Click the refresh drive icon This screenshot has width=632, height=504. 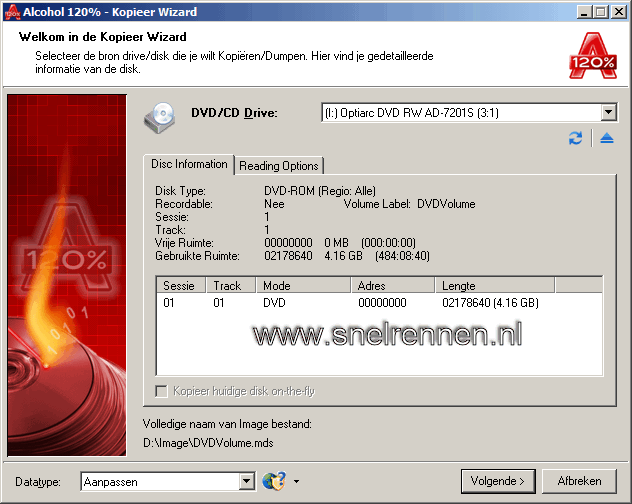tap(575, 138)
